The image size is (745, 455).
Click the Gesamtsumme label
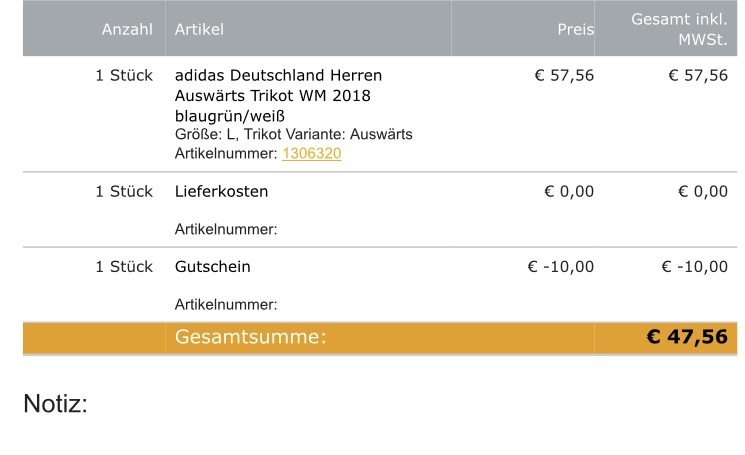tap(250, 338)
